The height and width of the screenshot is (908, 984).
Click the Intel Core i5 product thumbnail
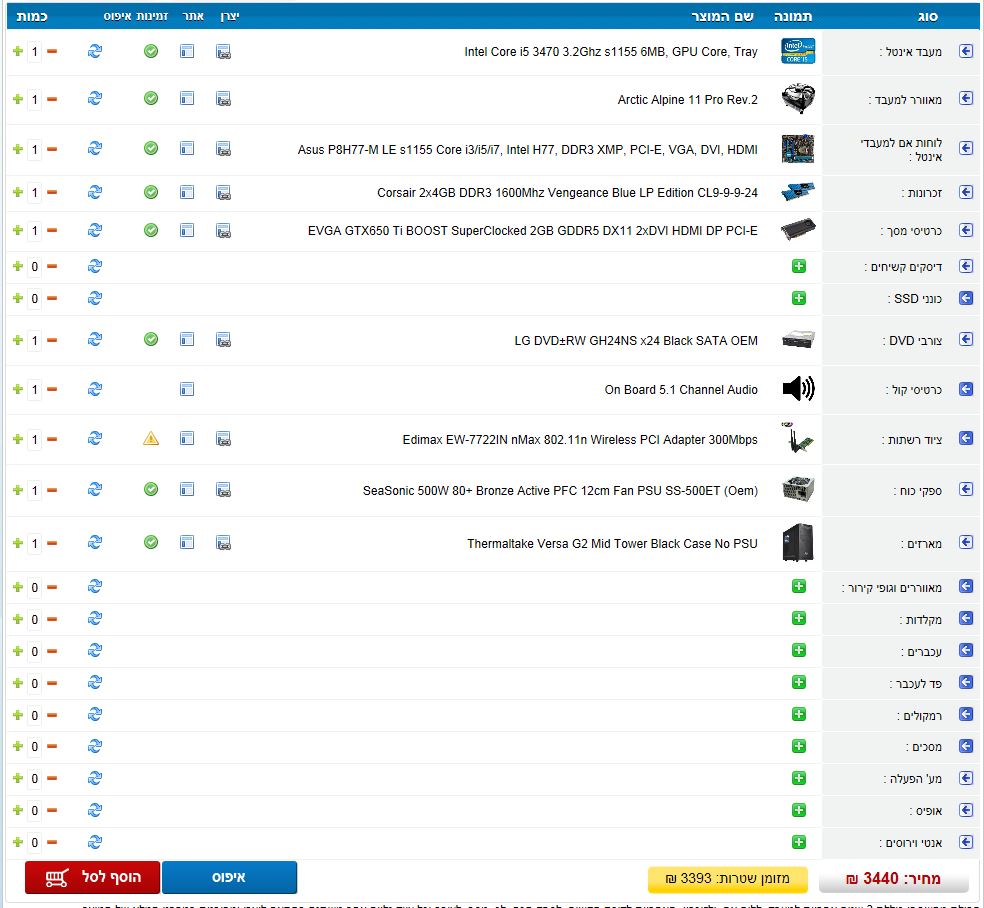(797, 51)
